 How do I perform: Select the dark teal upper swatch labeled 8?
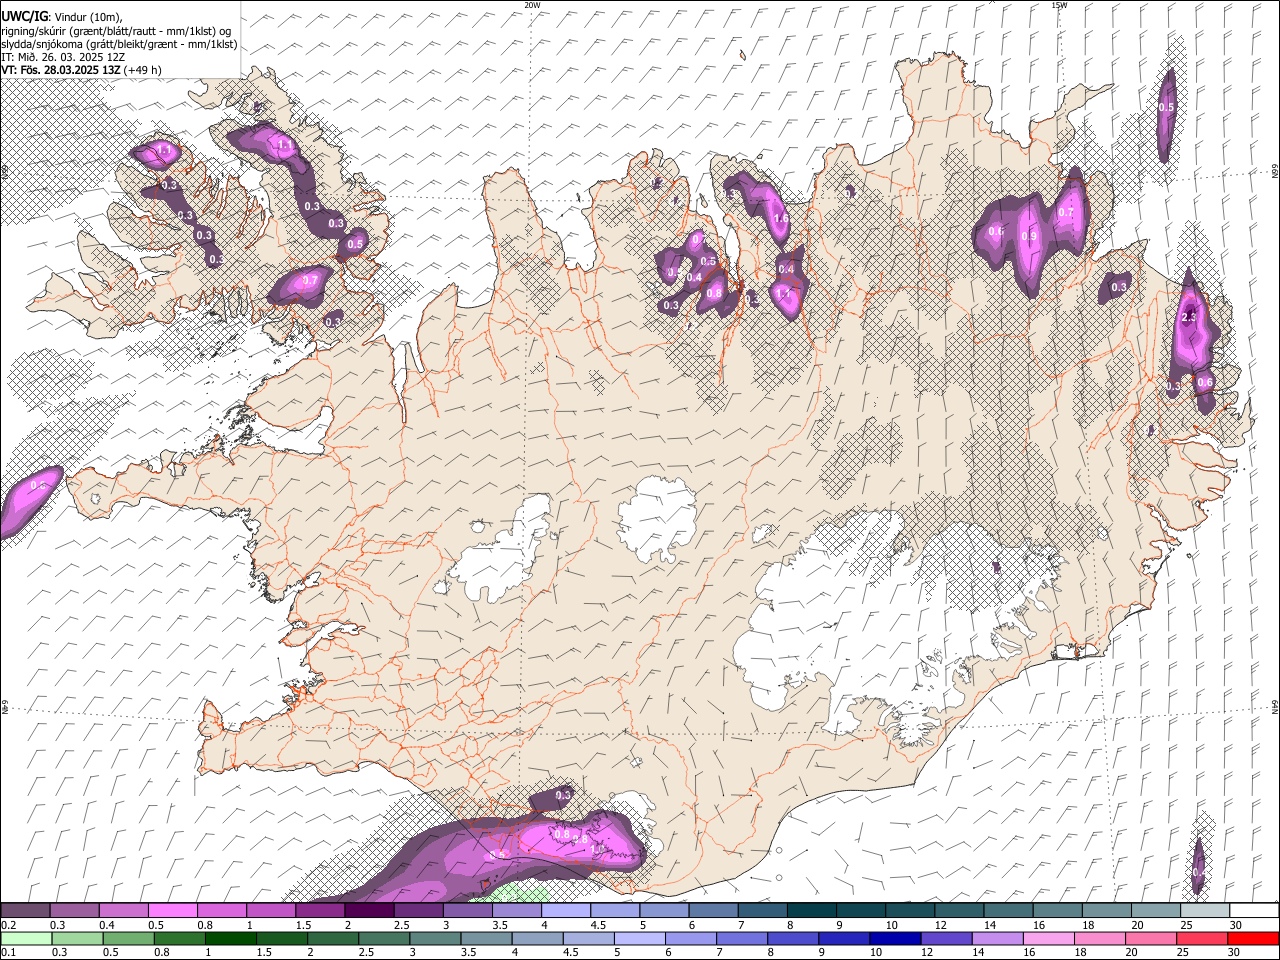pyautogui.click(x=811, y=911)
